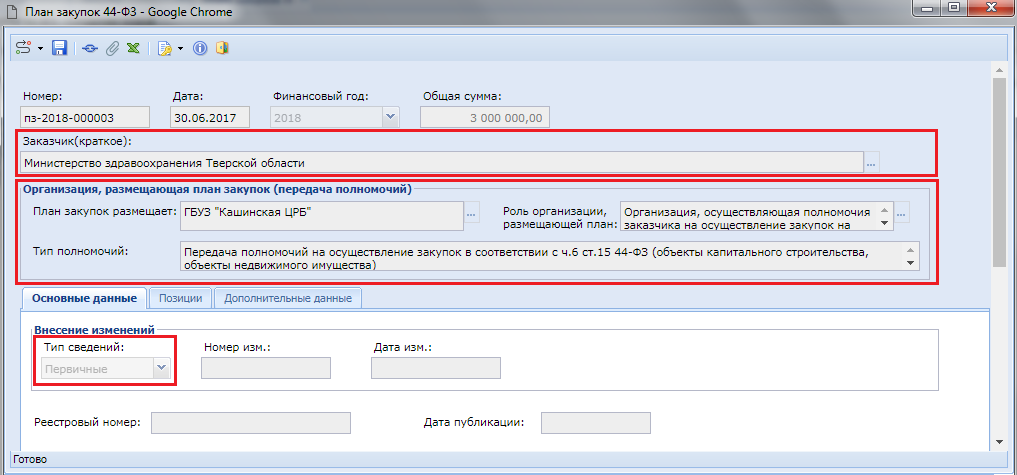This screenshot has width=1017, height=475.
Task: Open the Дополнительные данные tab
Action: tap(288, 298)
